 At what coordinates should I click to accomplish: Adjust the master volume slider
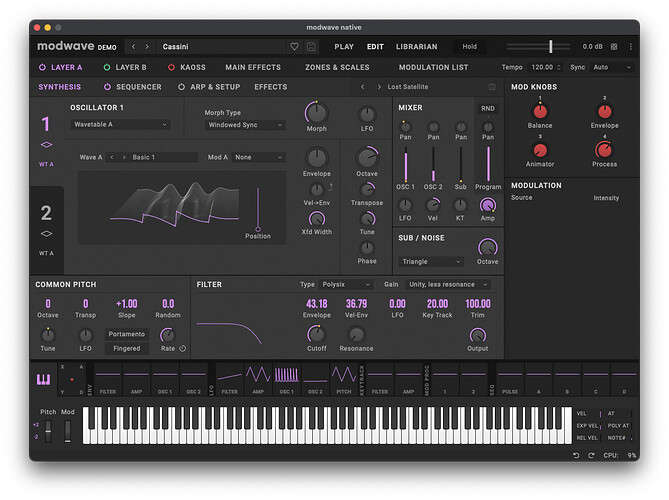coord(538,47)
